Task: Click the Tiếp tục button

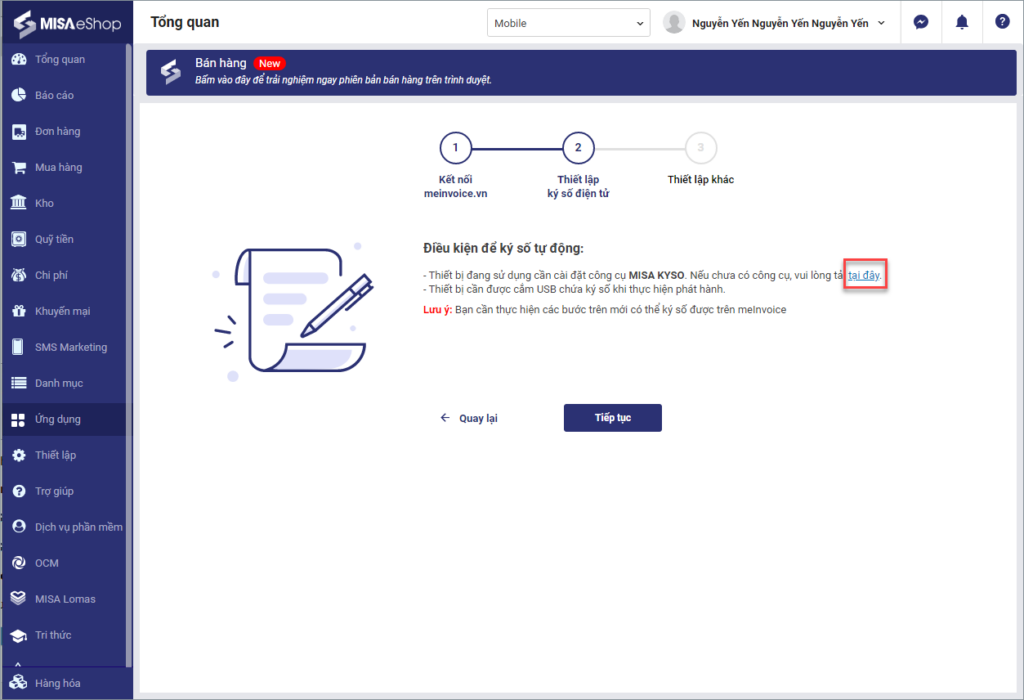Action: (613, 418)
